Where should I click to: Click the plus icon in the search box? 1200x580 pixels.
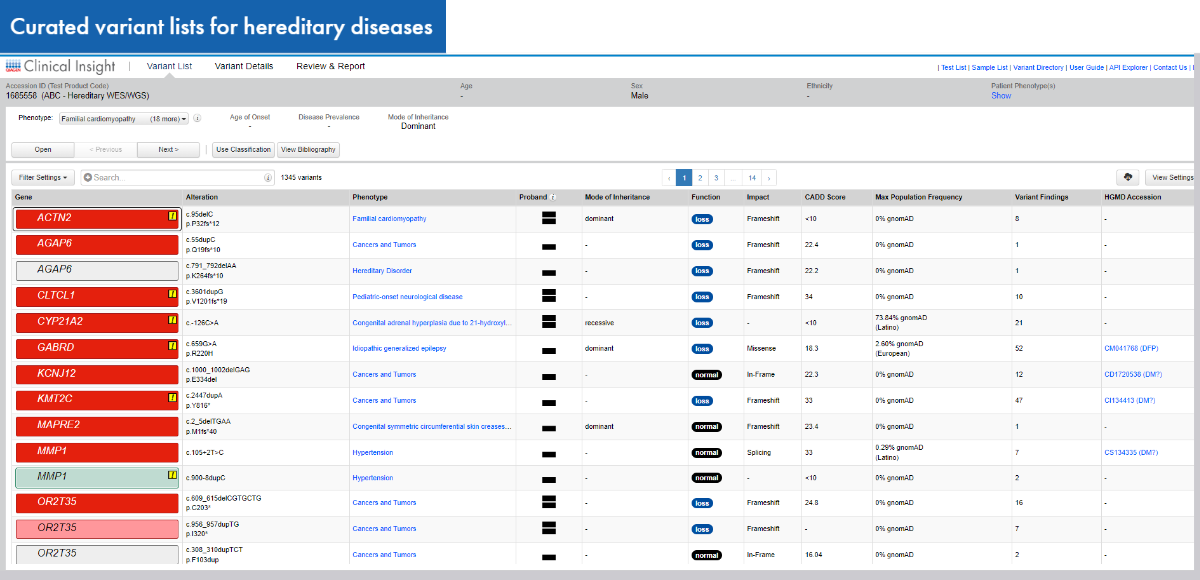[88, 177]
